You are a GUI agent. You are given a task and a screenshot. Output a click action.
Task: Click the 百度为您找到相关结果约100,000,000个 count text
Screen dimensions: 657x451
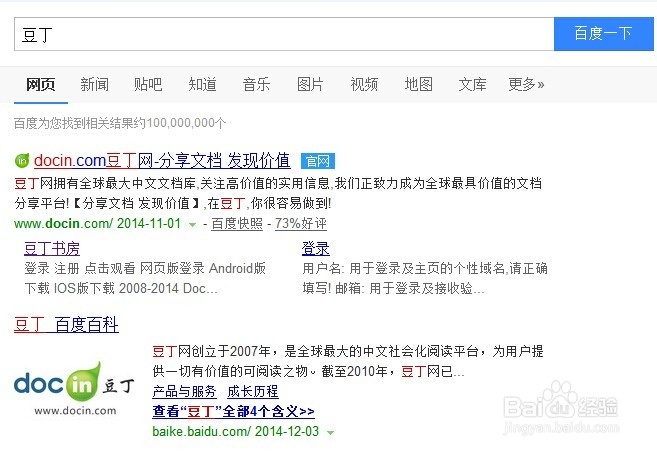120,123
